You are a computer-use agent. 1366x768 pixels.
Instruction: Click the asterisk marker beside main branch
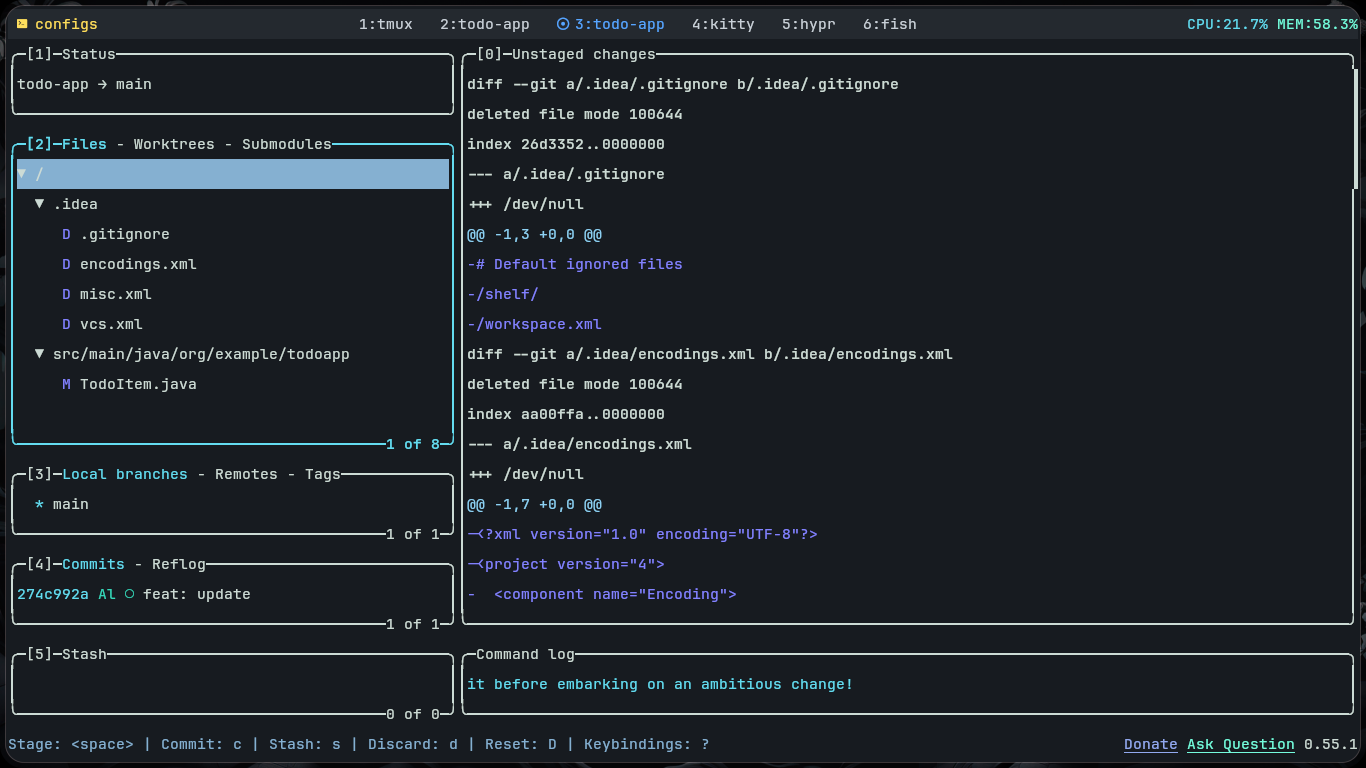39,504
